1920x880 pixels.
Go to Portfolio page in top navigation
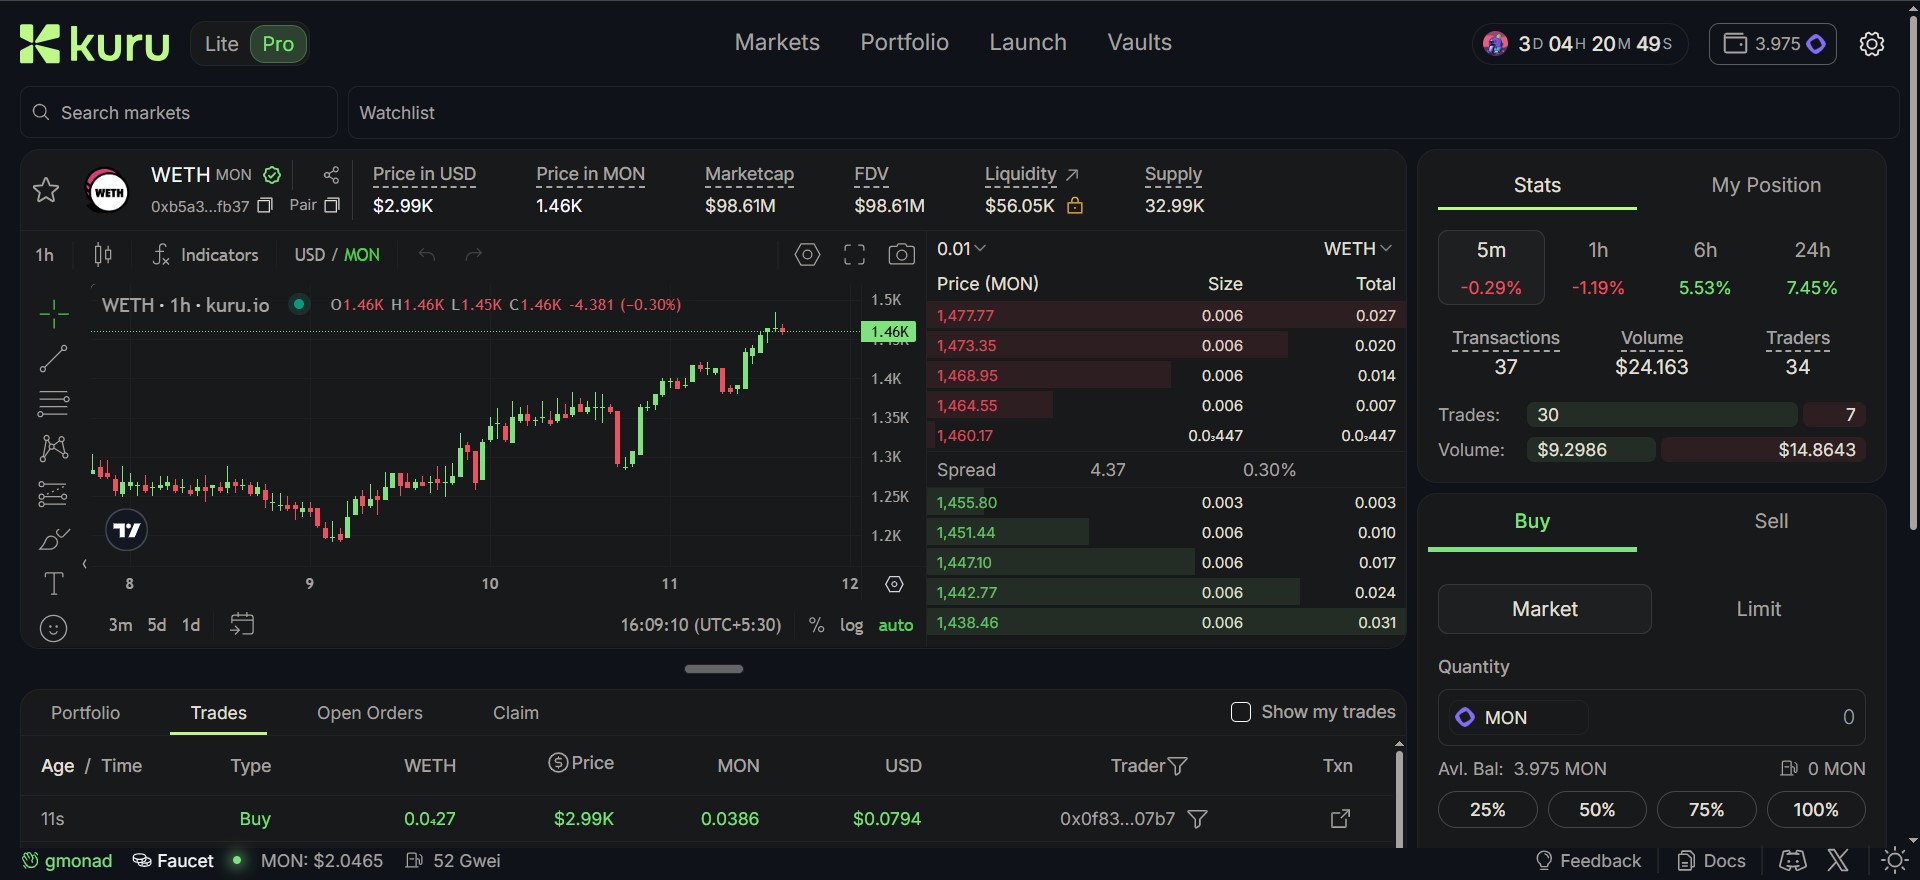point(904,42)
